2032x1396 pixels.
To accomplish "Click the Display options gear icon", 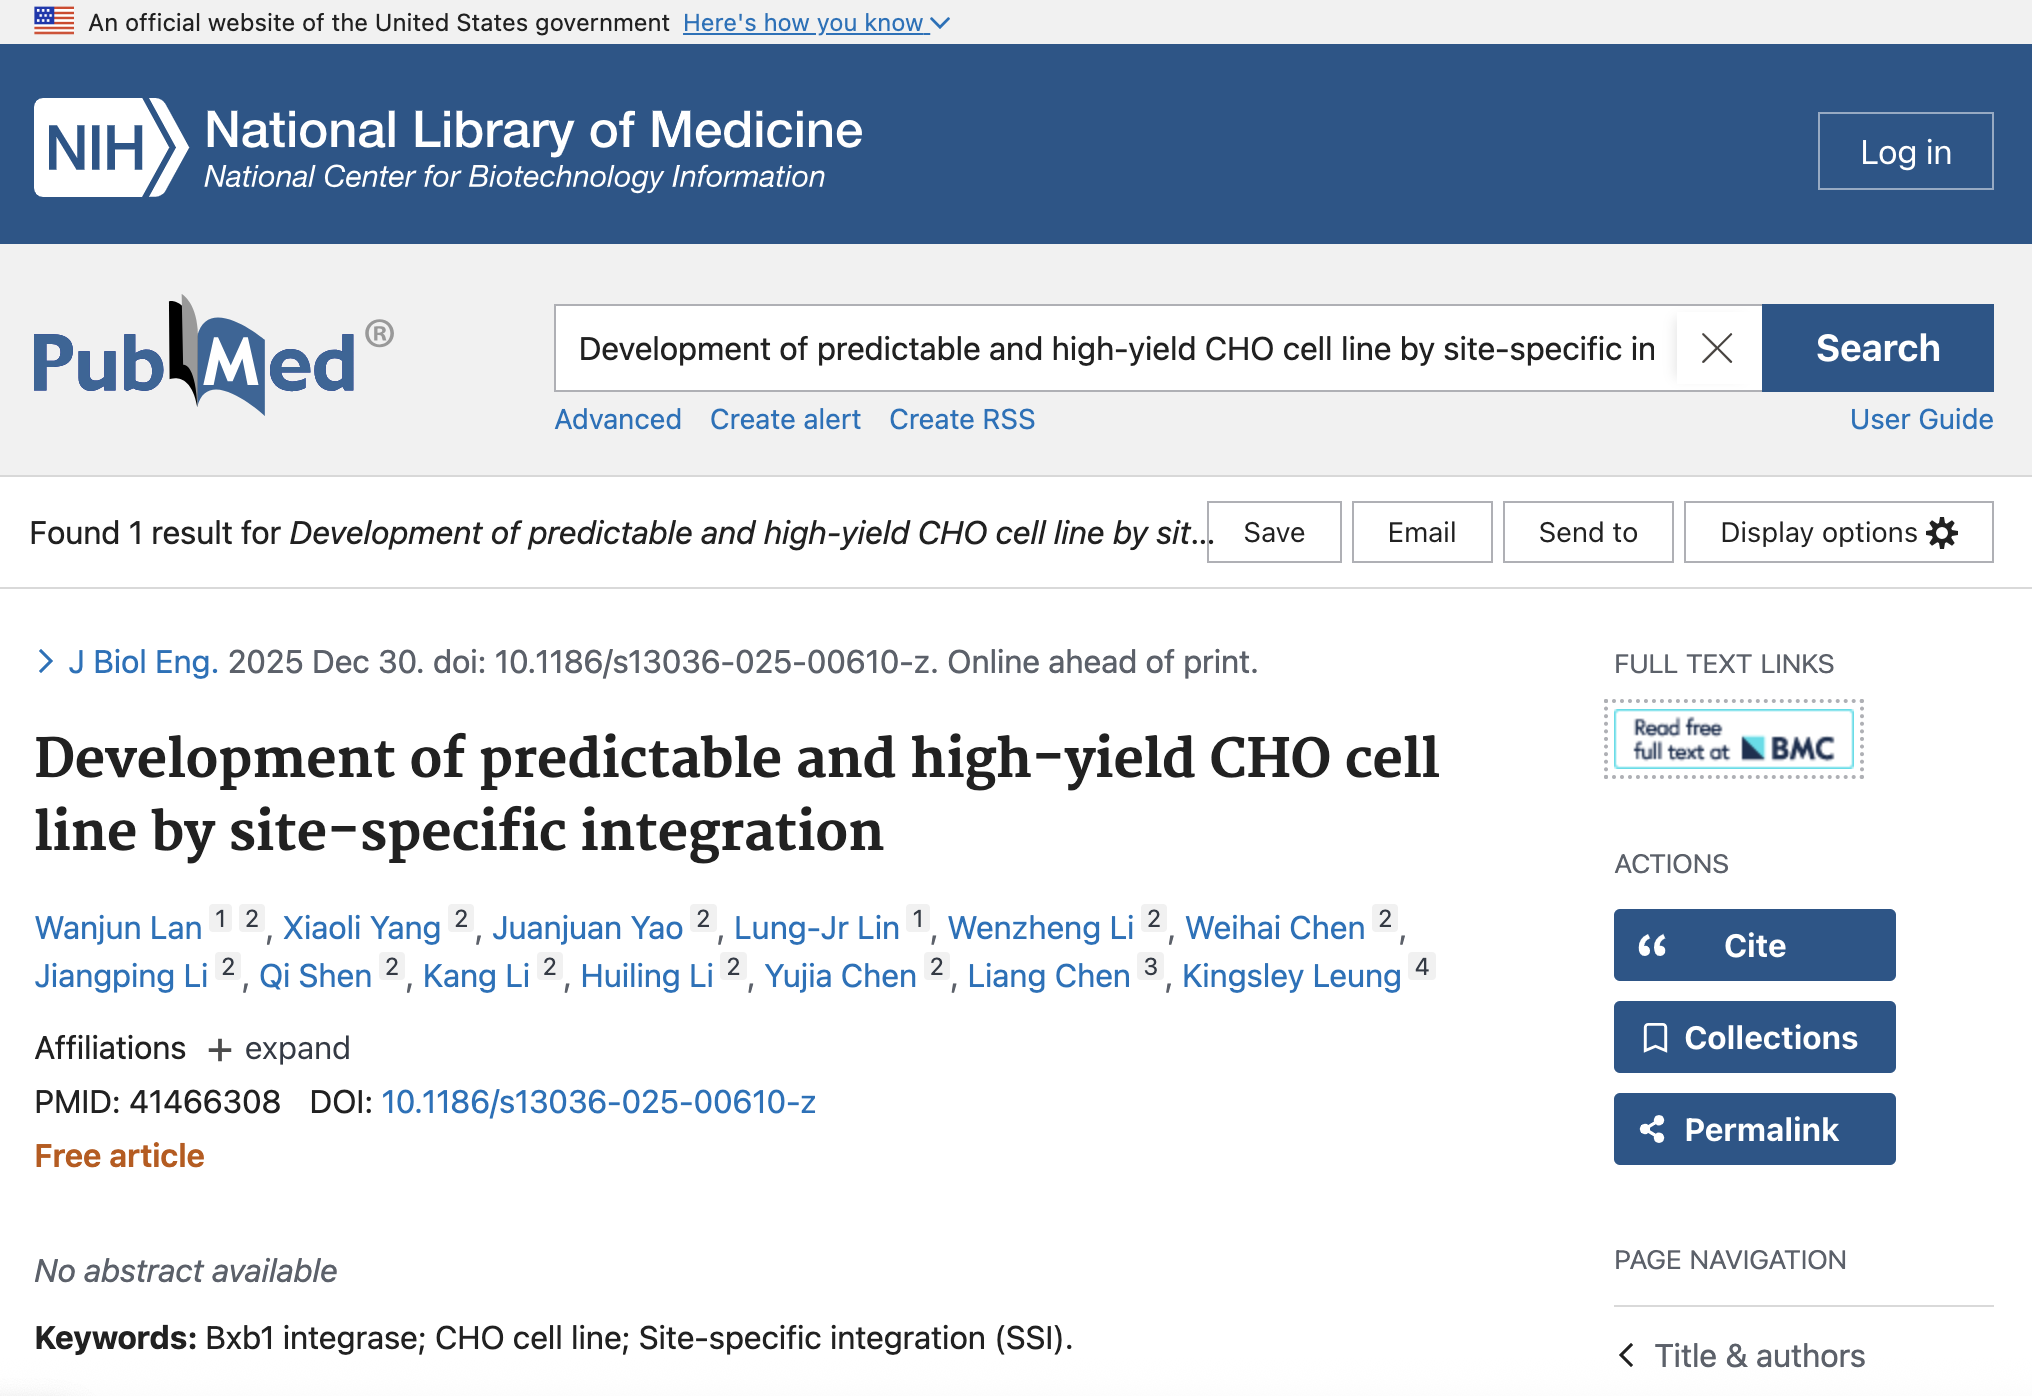I will [x=1942, y=533].
